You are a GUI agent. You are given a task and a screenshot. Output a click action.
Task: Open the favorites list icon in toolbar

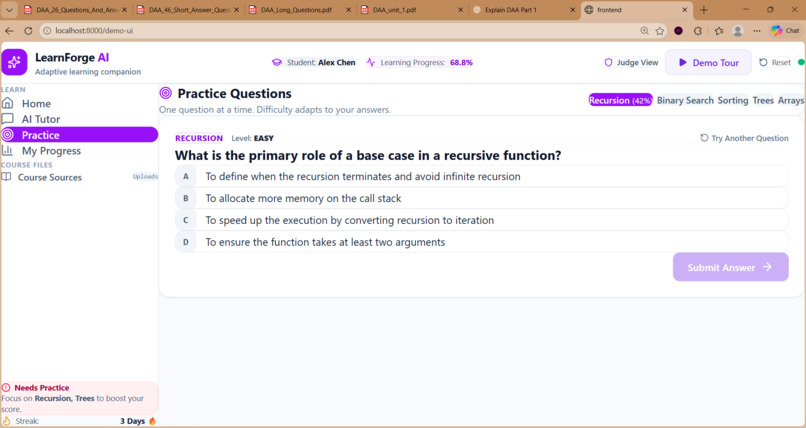point(719,31)
